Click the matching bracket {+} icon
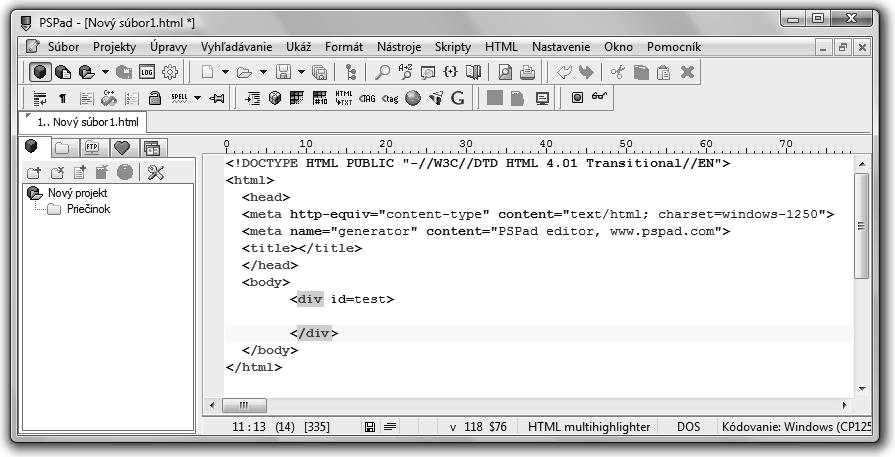 coord(450,71)
